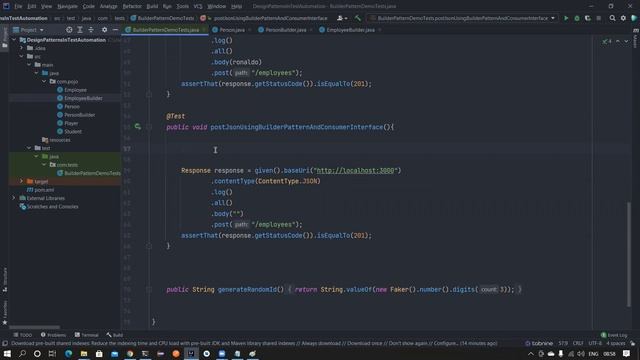Open the VCS menu
This screenshot has width=640, height=360.
[198, 6]
